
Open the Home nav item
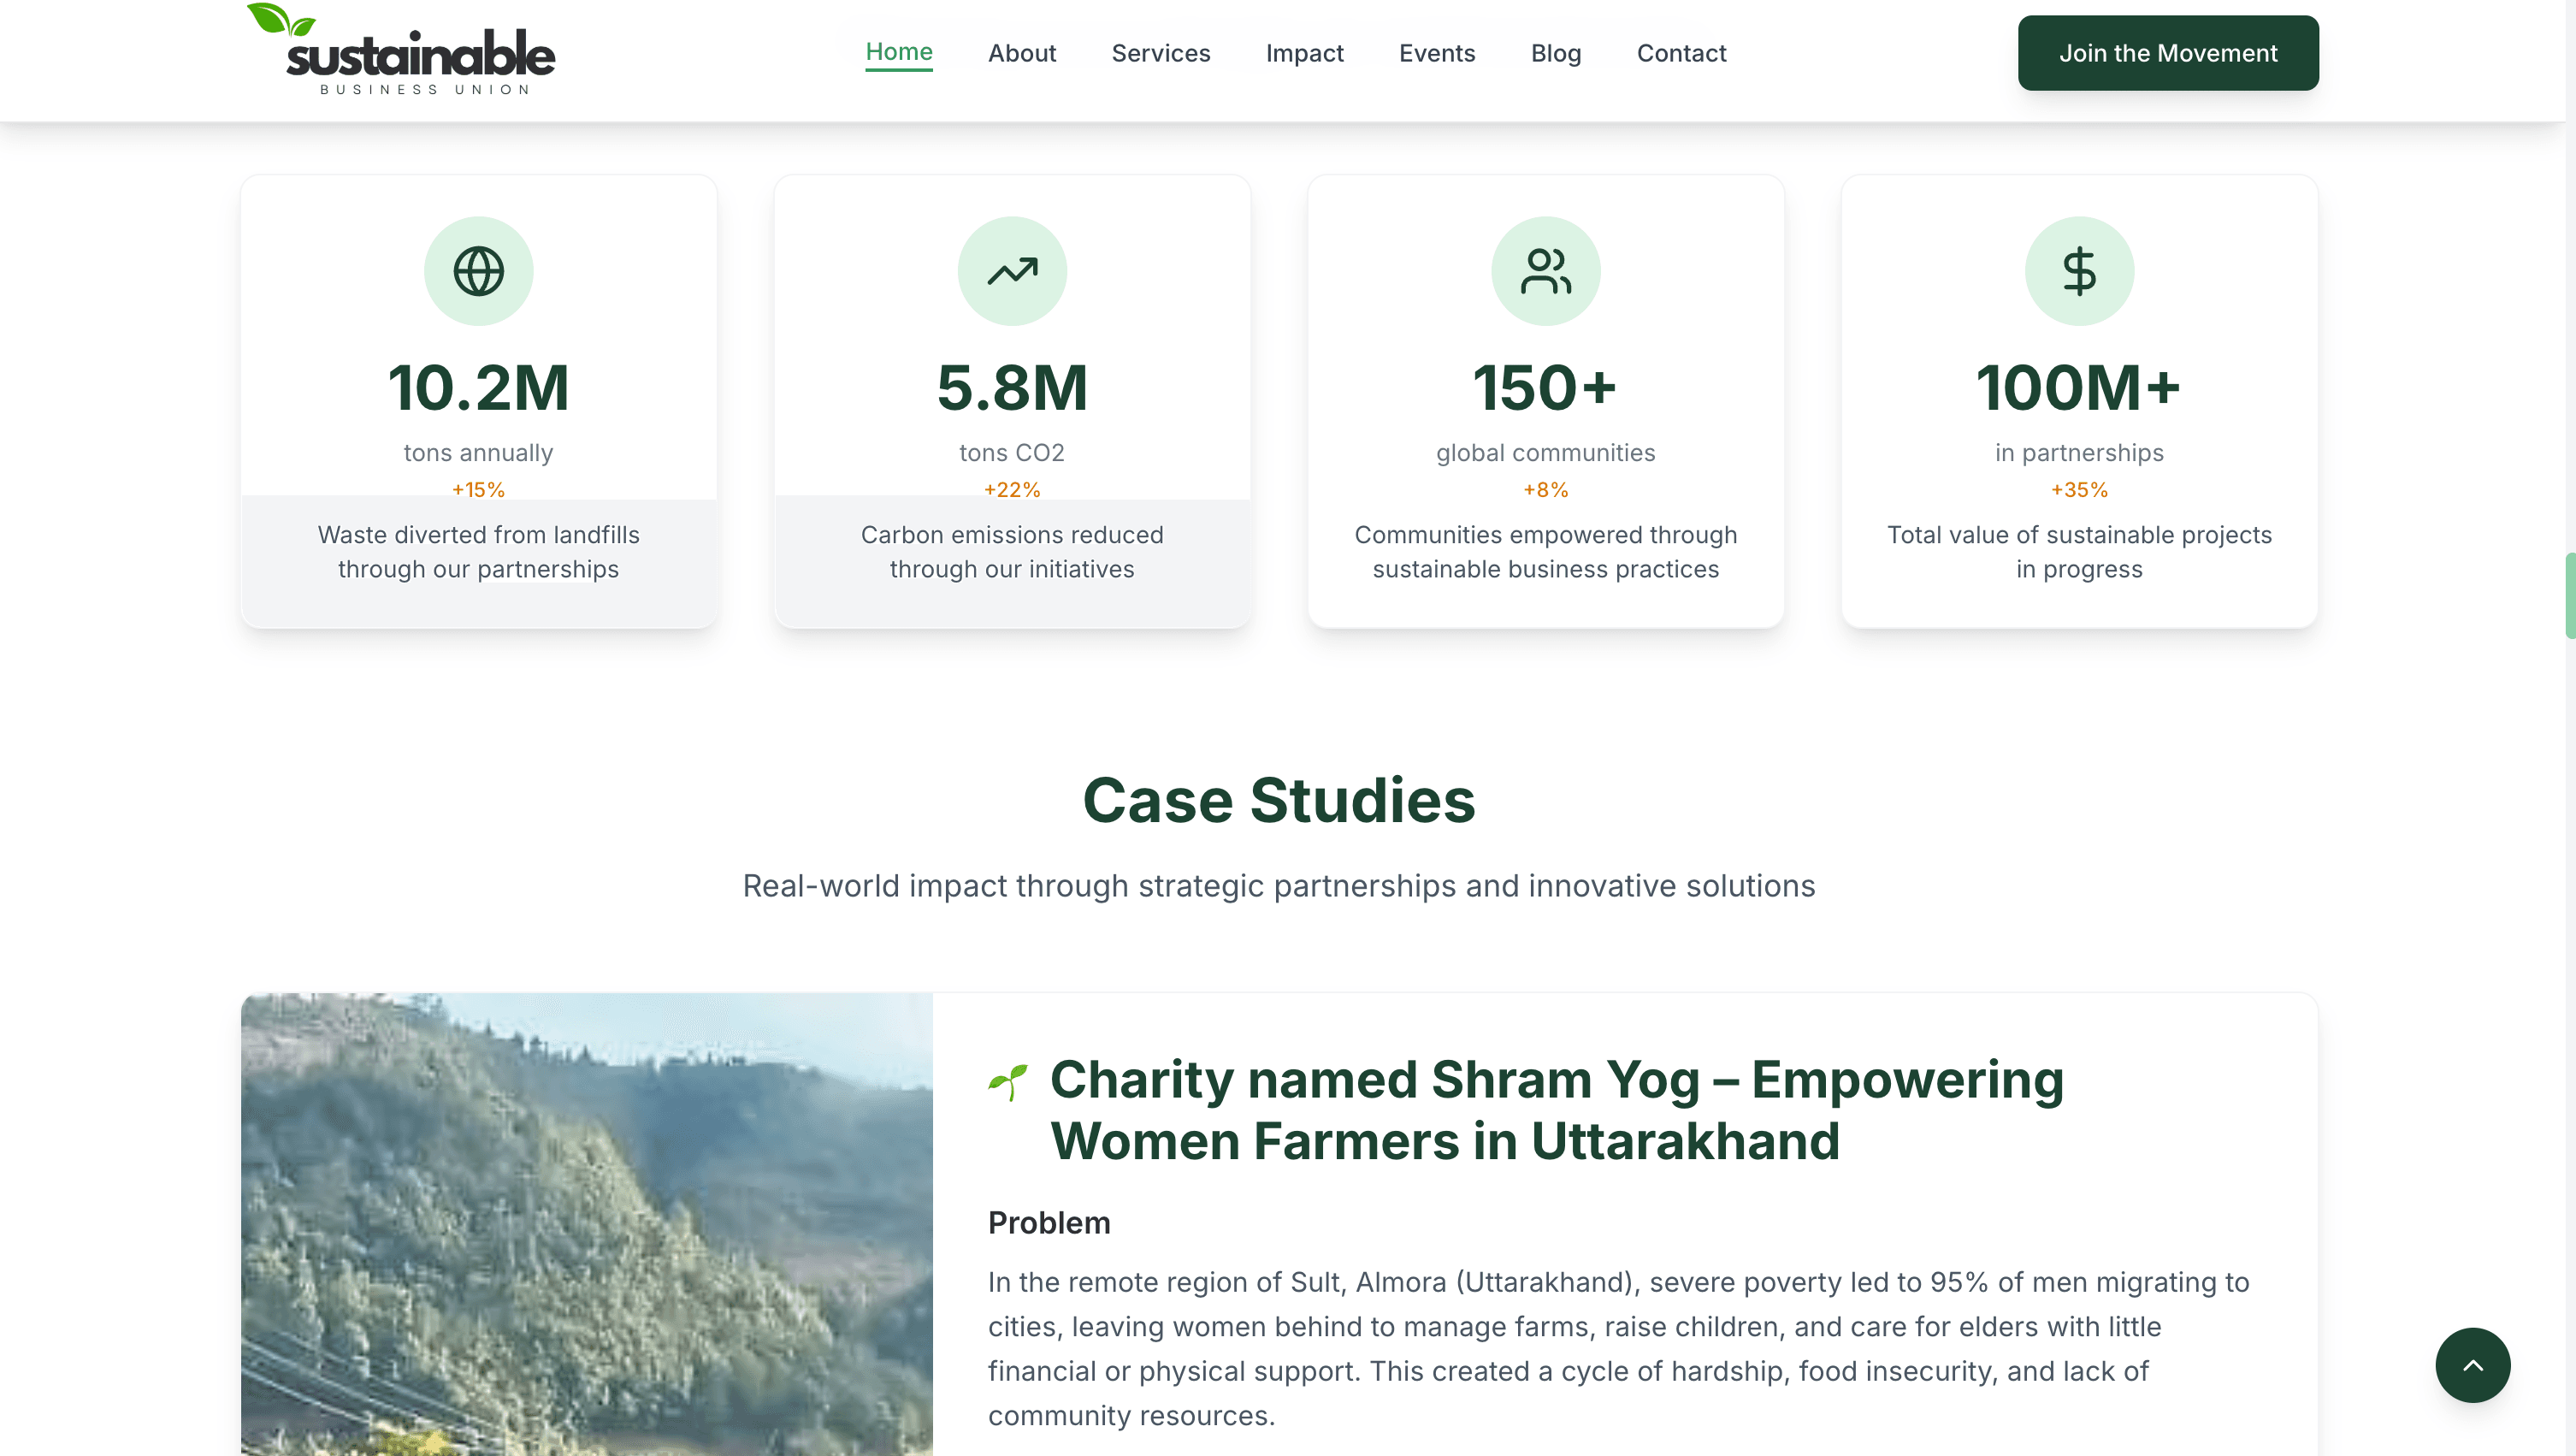pyautogui.click(x=898, y=52)
